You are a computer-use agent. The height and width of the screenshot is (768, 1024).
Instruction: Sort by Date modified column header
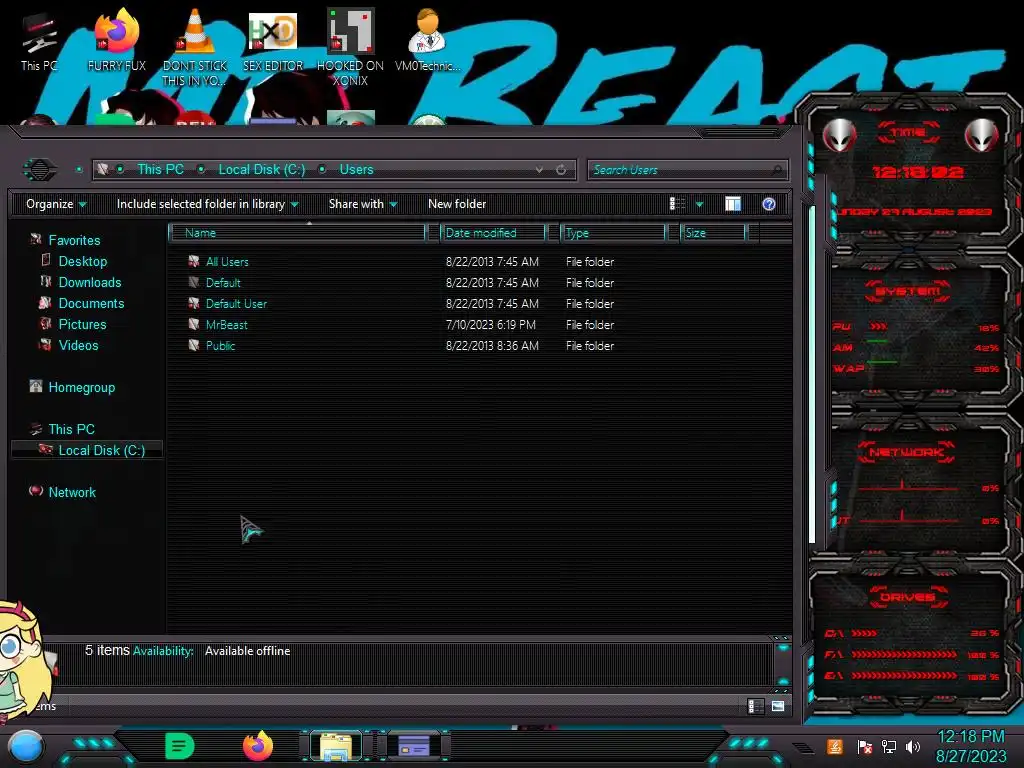click(x=493, y=233)
